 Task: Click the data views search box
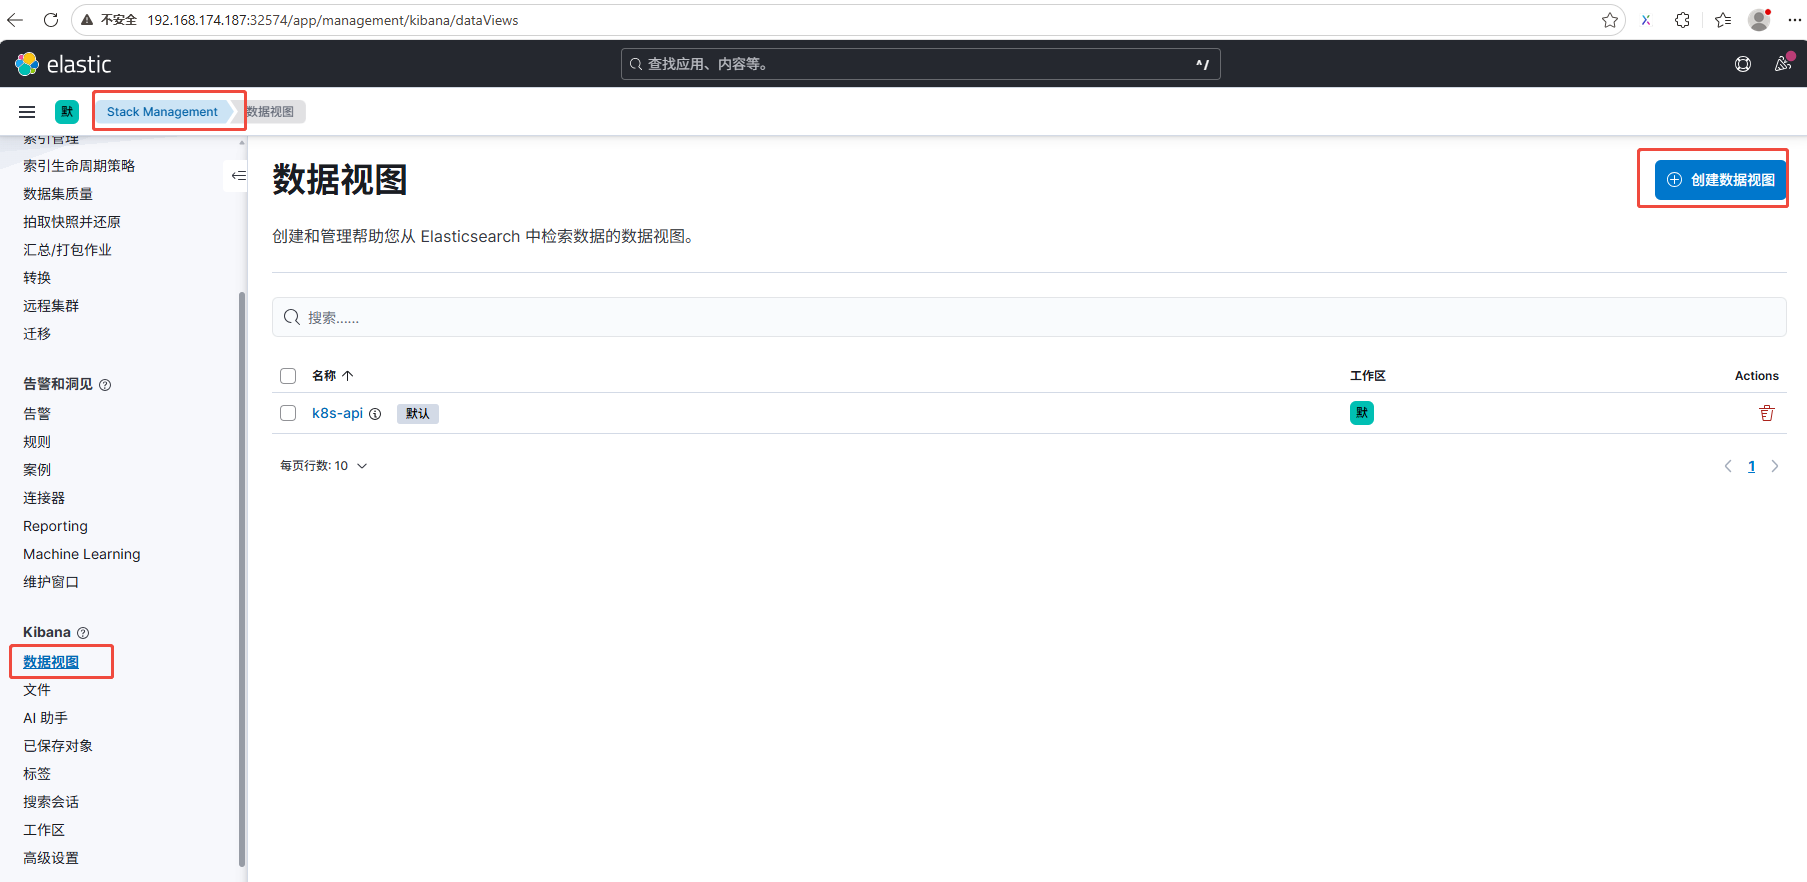[x=1029, y=317]
